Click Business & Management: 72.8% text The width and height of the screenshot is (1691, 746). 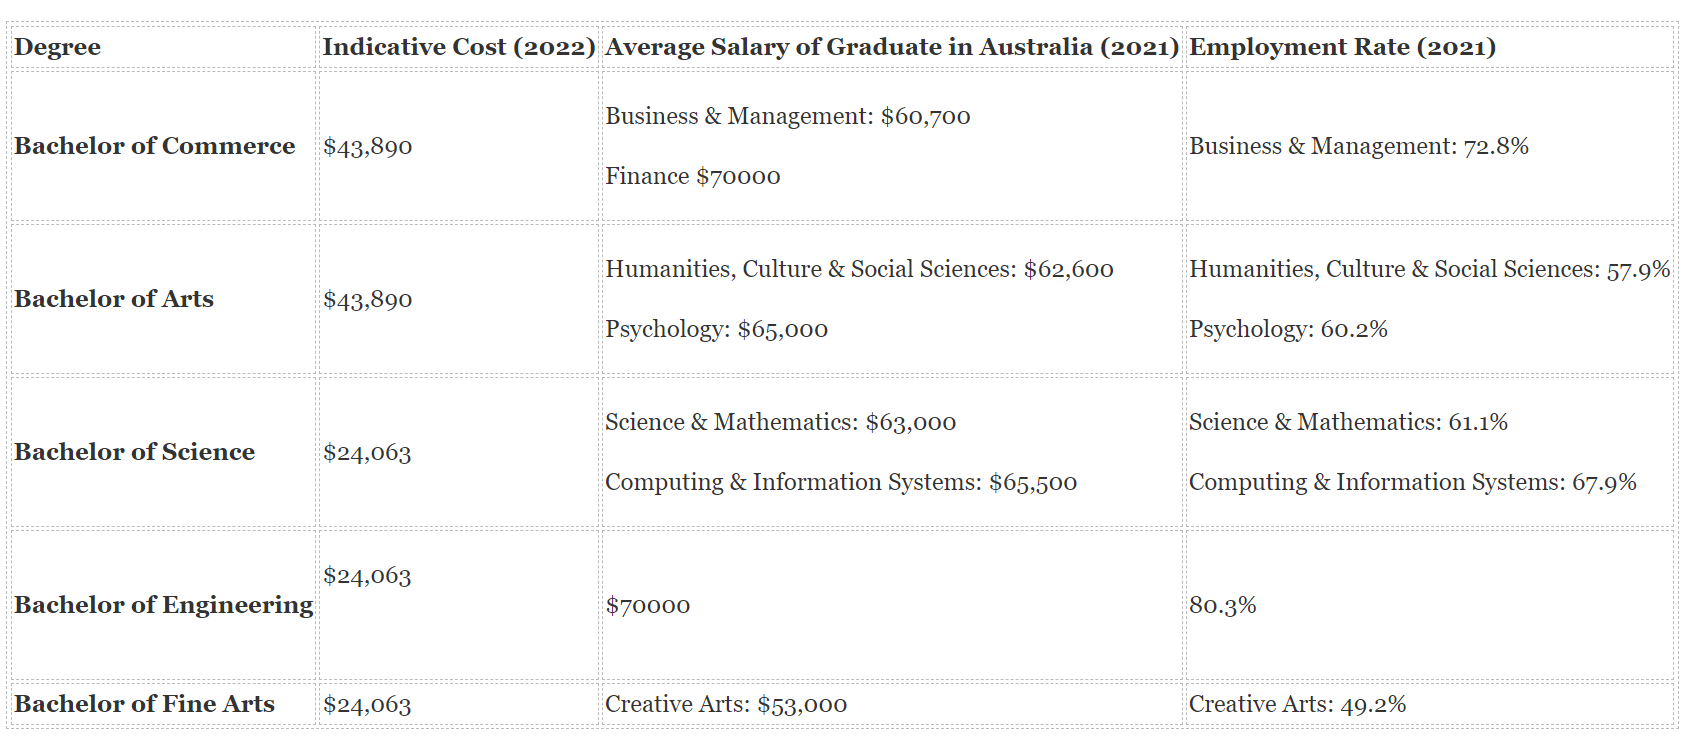pyautogui.click(x=1359, y=146)
